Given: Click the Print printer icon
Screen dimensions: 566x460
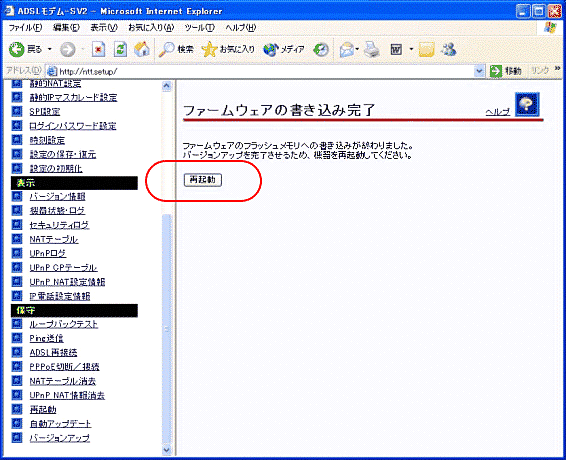Looking at the screenshot, I should click(372, 49).
